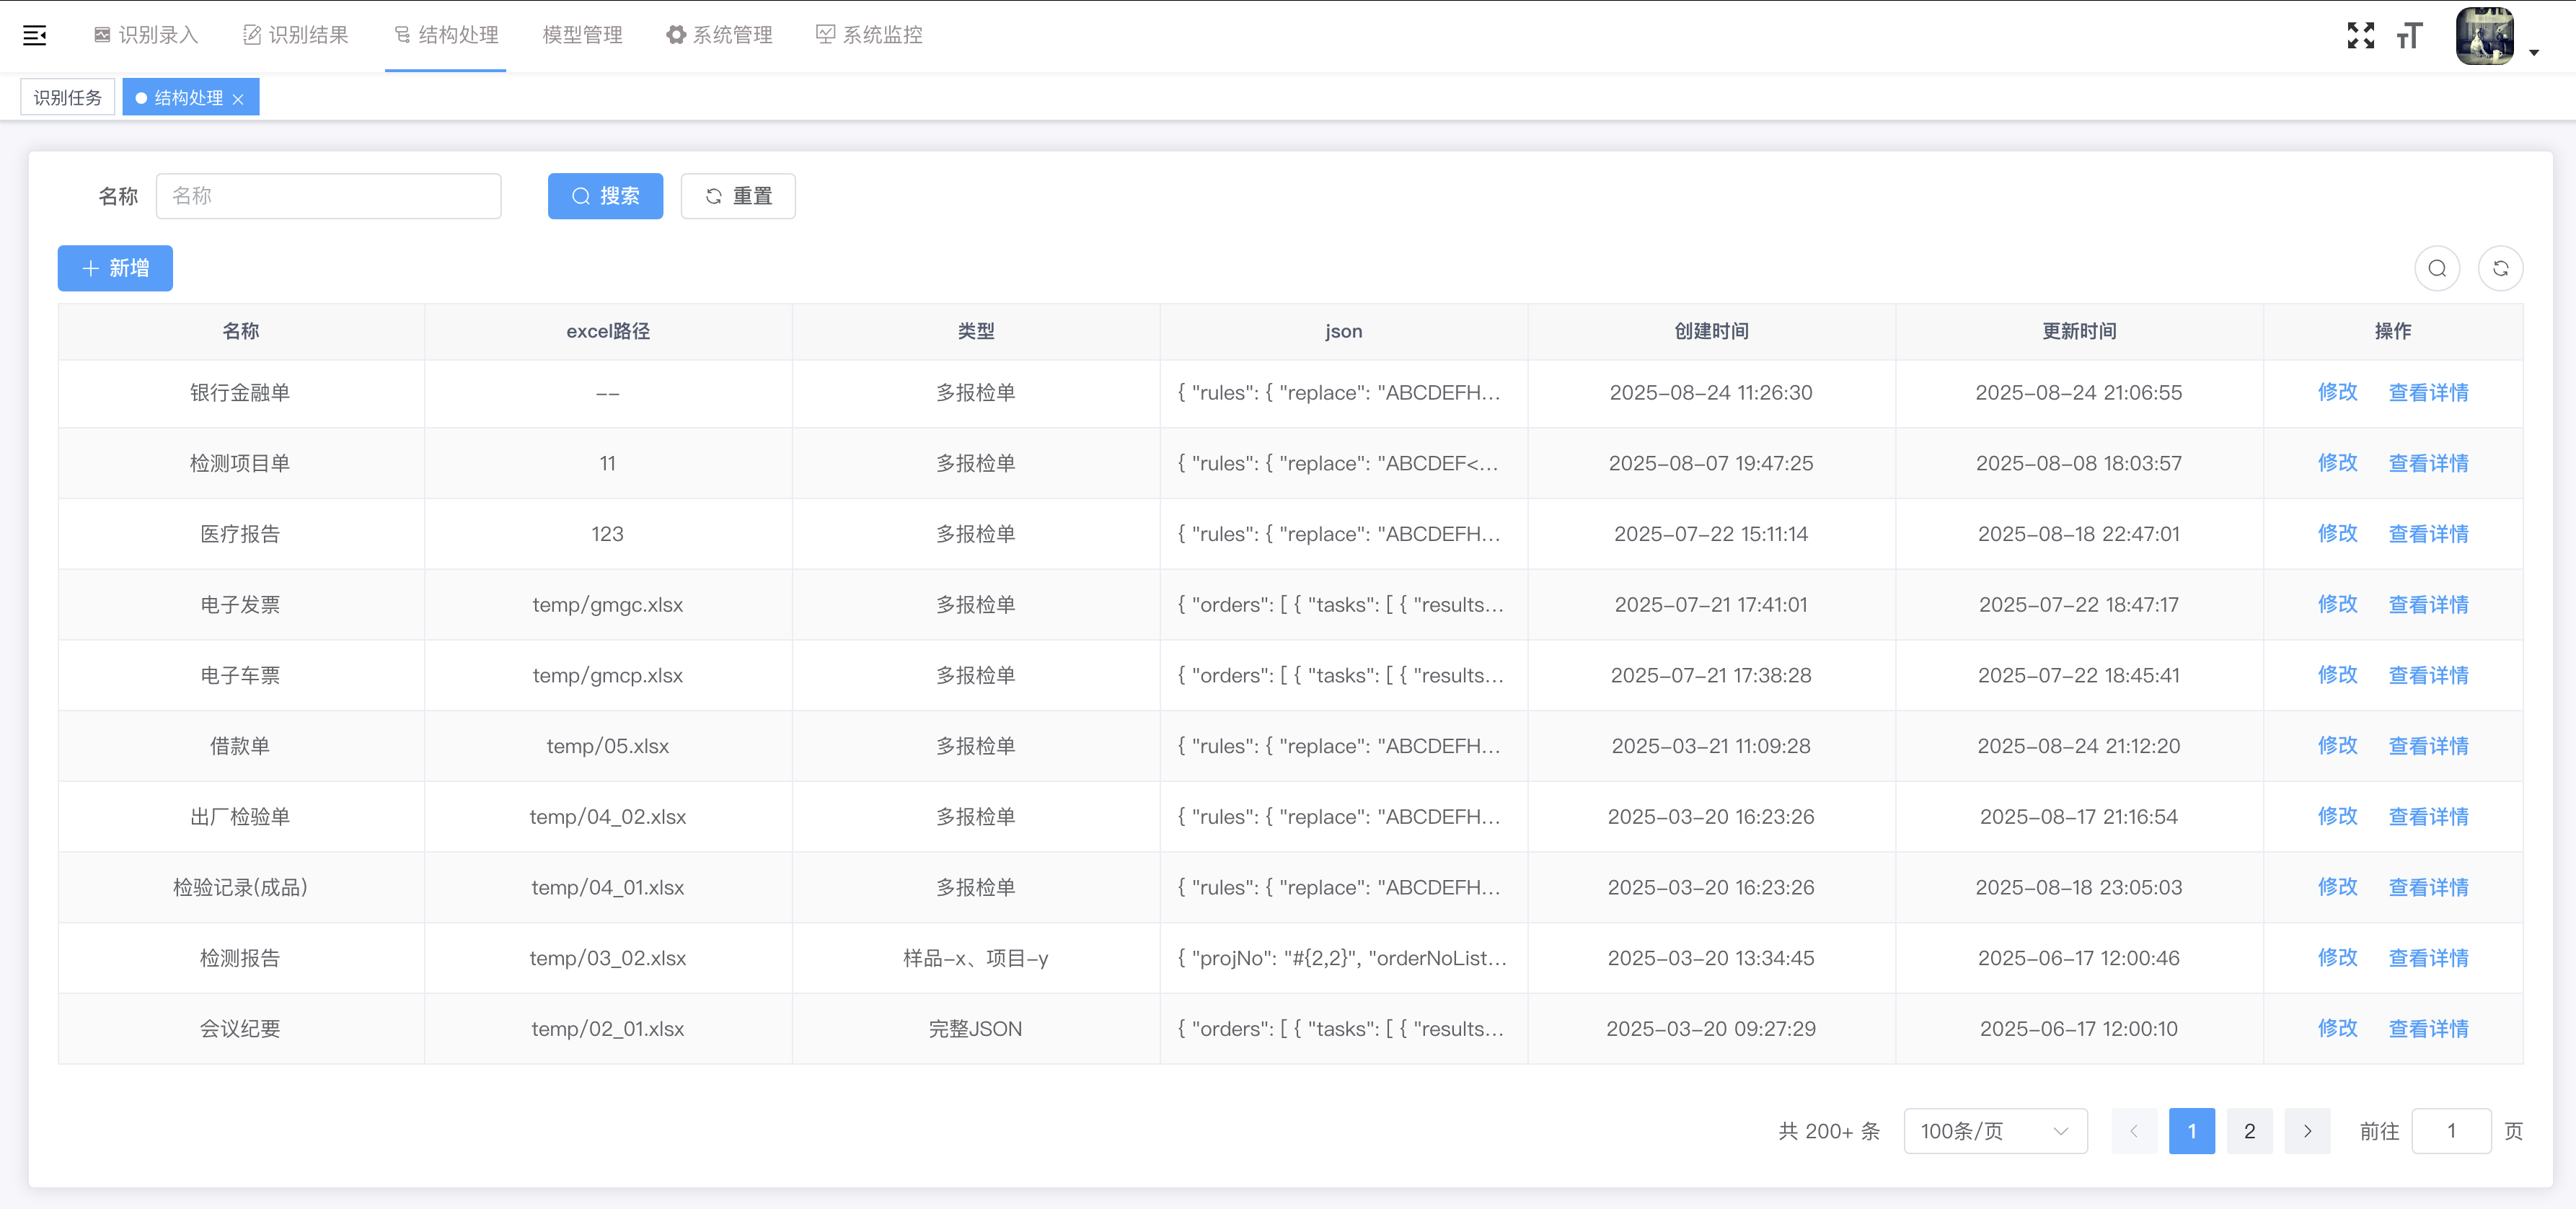Click the temp/02_01.xlsx path cell
This screenshot has width=2576, height=1209.
pyautogui.click(x=608, y=1029)
